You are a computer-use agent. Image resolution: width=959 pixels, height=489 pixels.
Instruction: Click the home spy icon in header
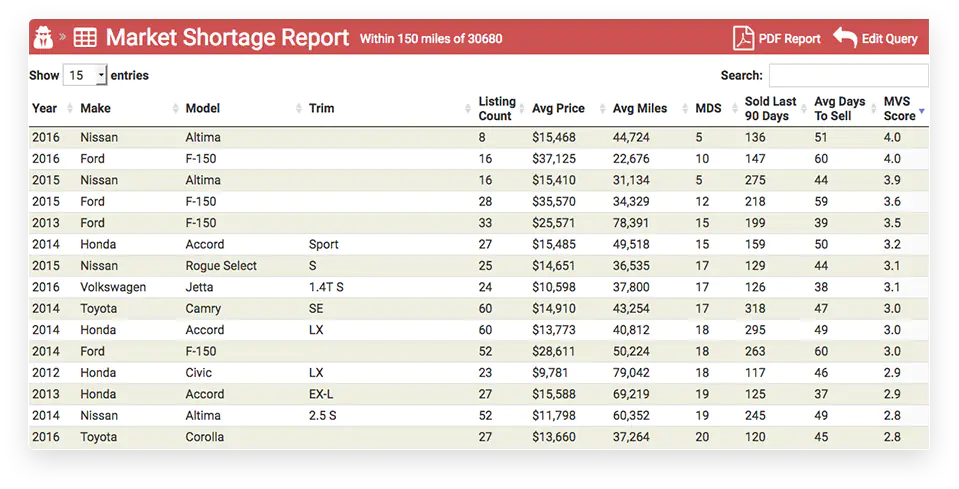[43, 37]
